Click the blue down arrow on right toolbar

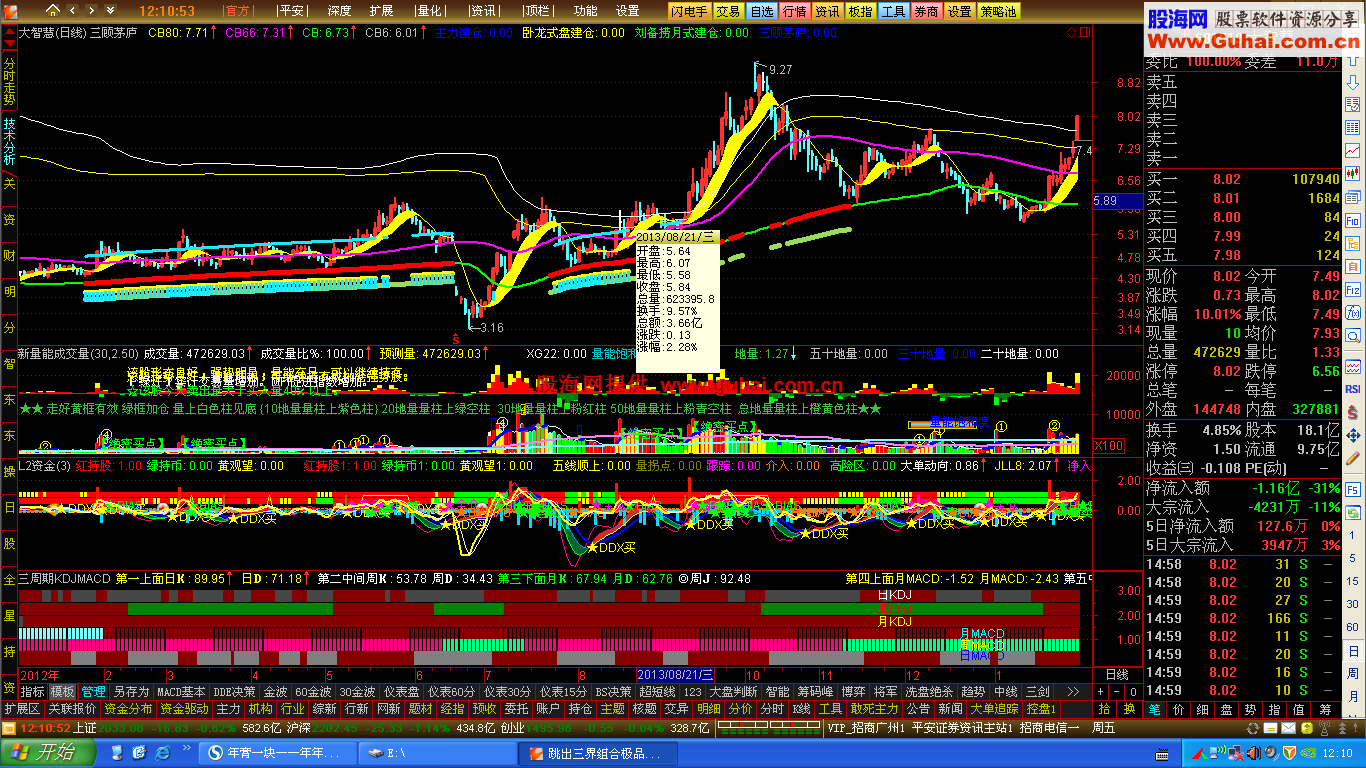tap(1353, 83)
